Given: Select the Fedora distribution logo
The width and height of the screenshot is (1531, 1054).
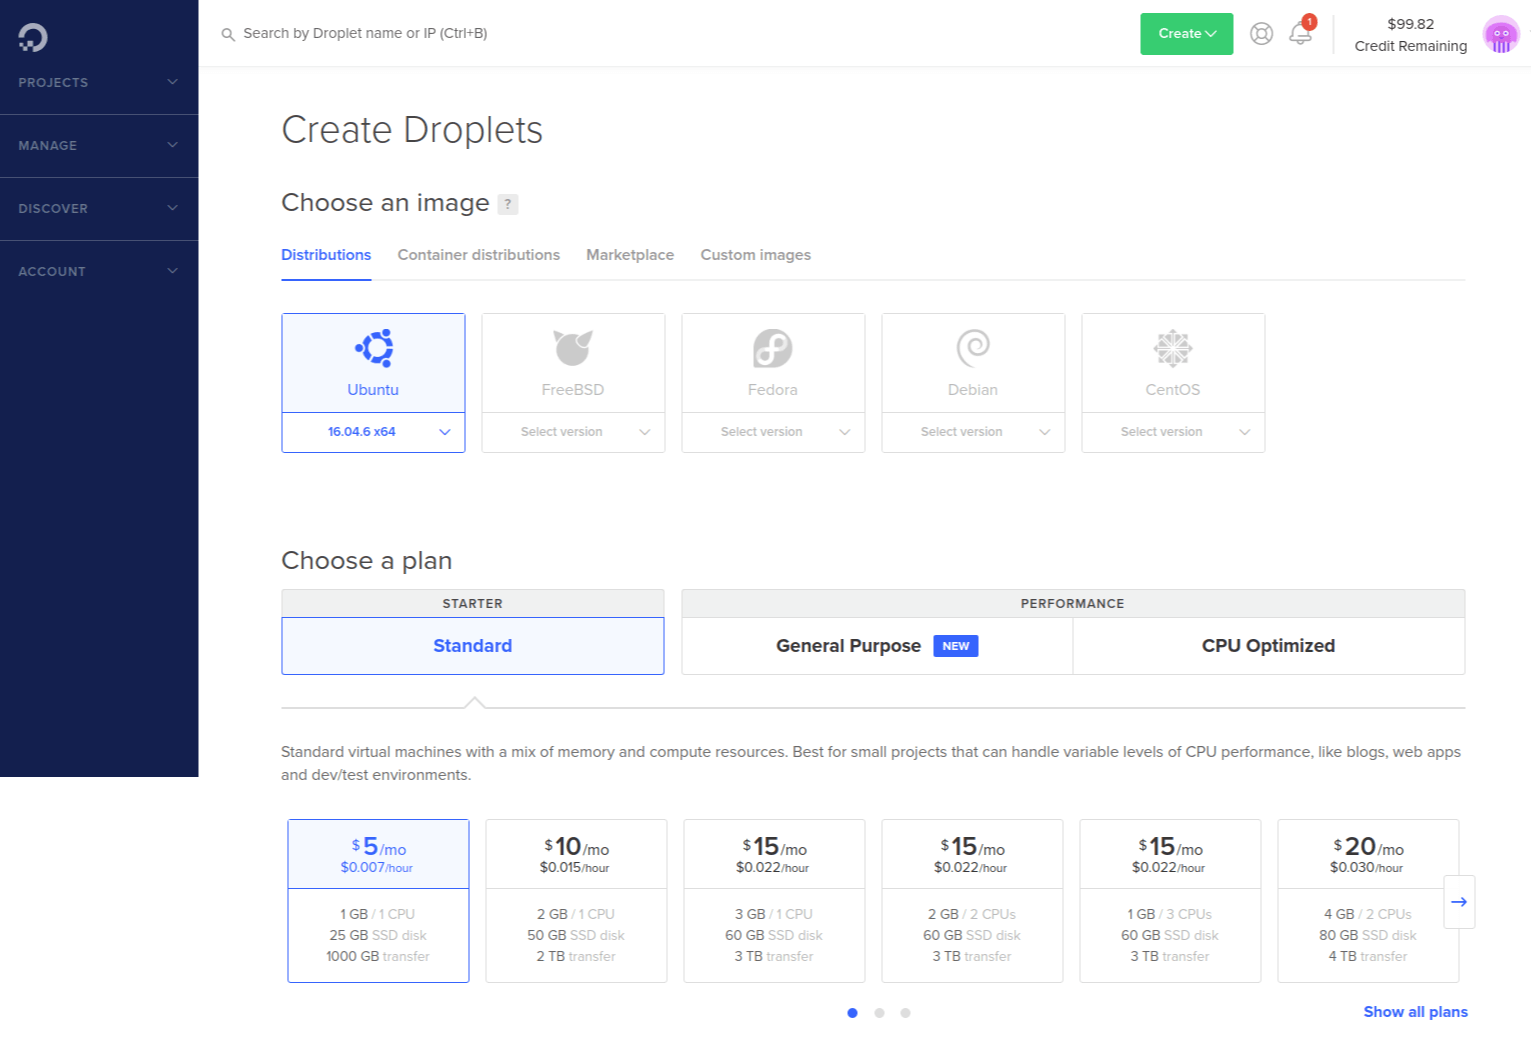Looking at the screenshot, I should point(773,348).
